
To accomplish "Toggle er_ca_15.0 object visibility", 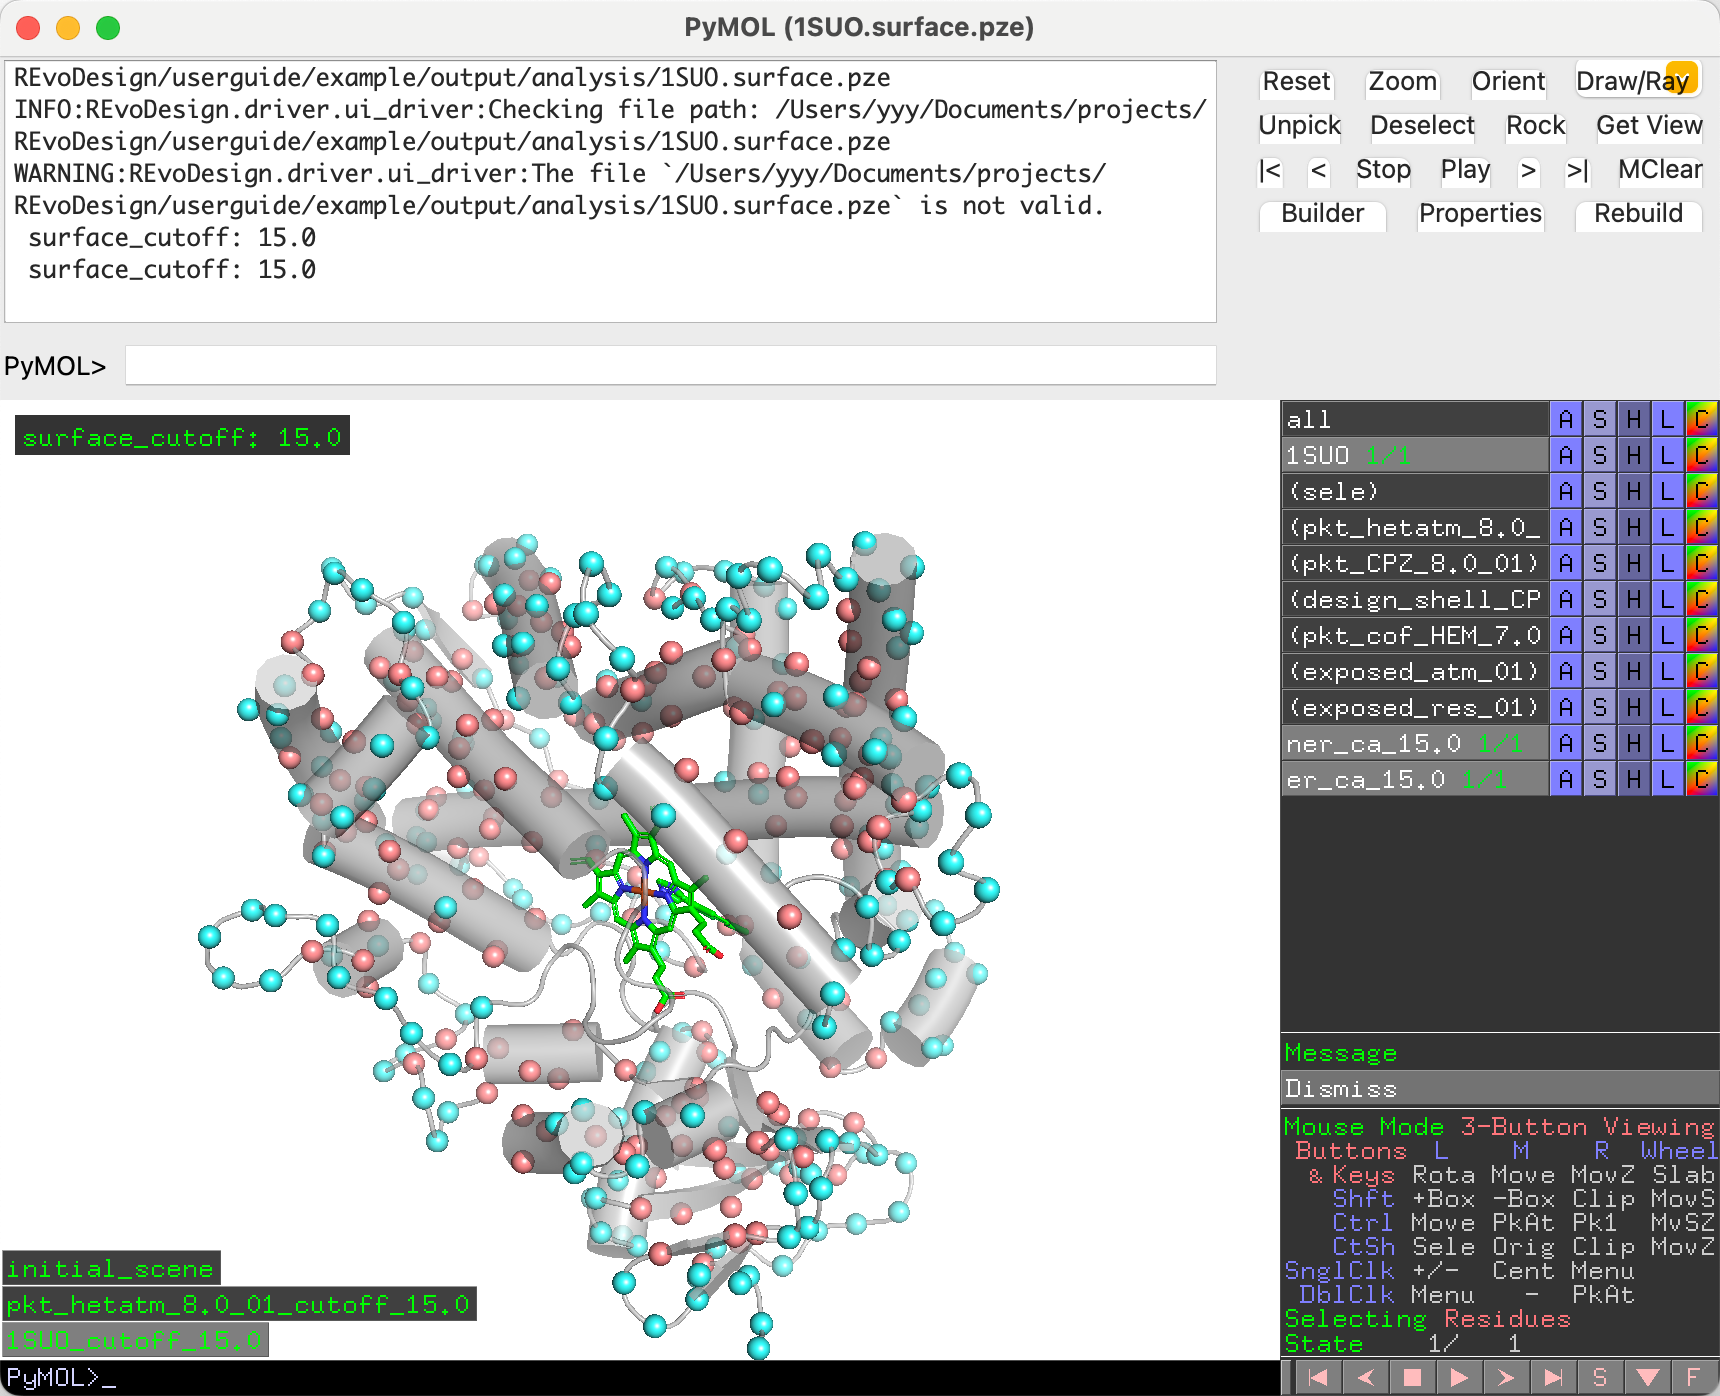I will pyautogui.click(x=1414, y=779).
